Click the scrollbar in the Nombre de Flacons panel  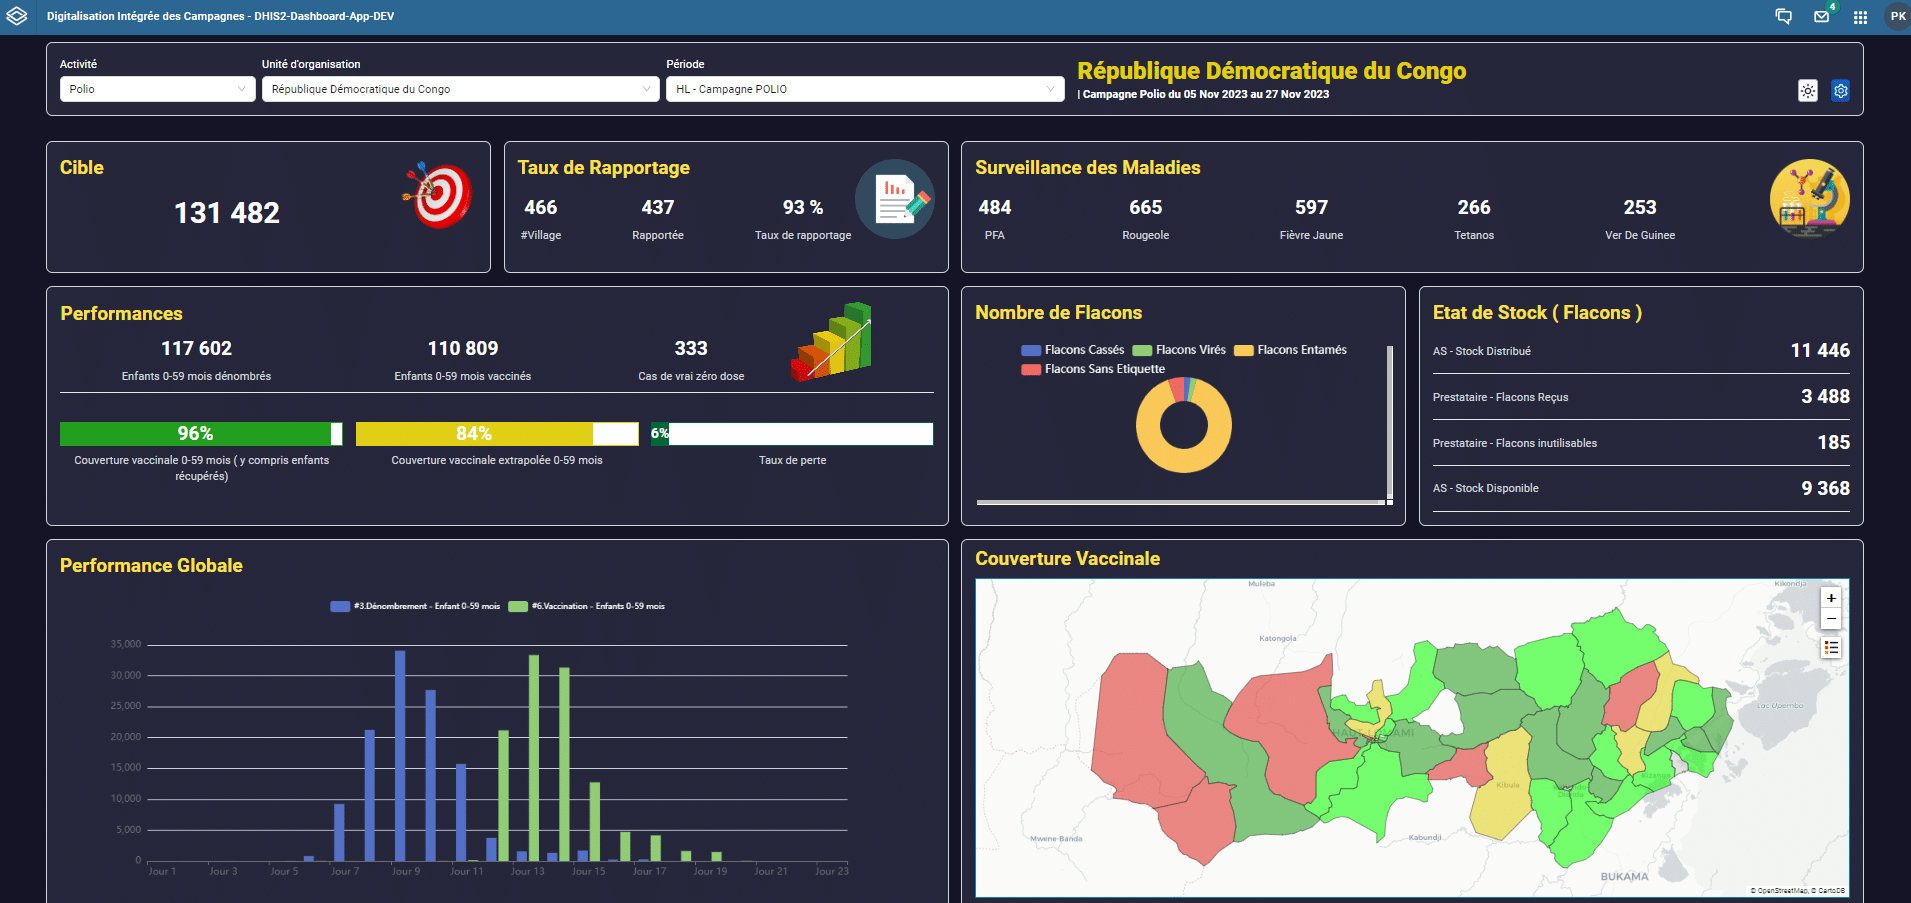coord(1389,420)
